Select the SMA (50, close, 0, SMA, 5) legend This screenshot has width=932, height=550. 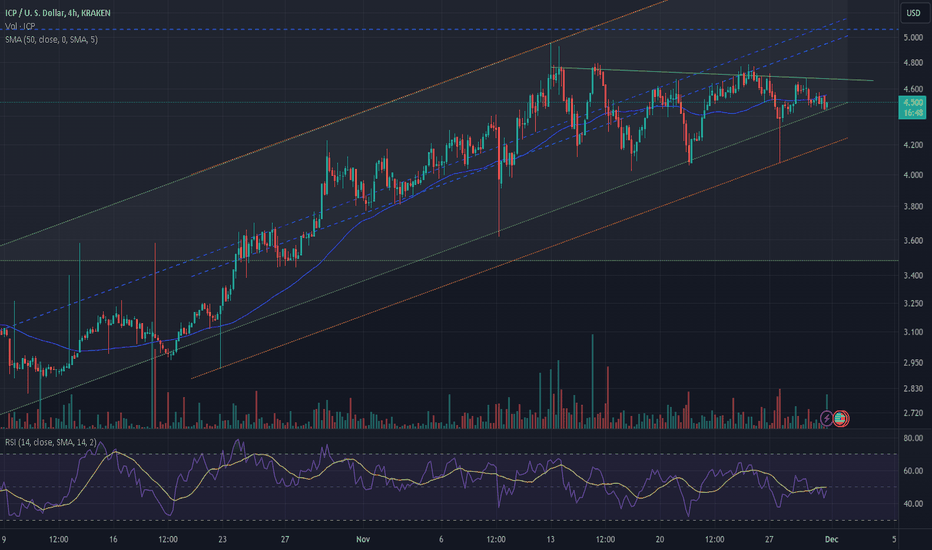[51, 39]
